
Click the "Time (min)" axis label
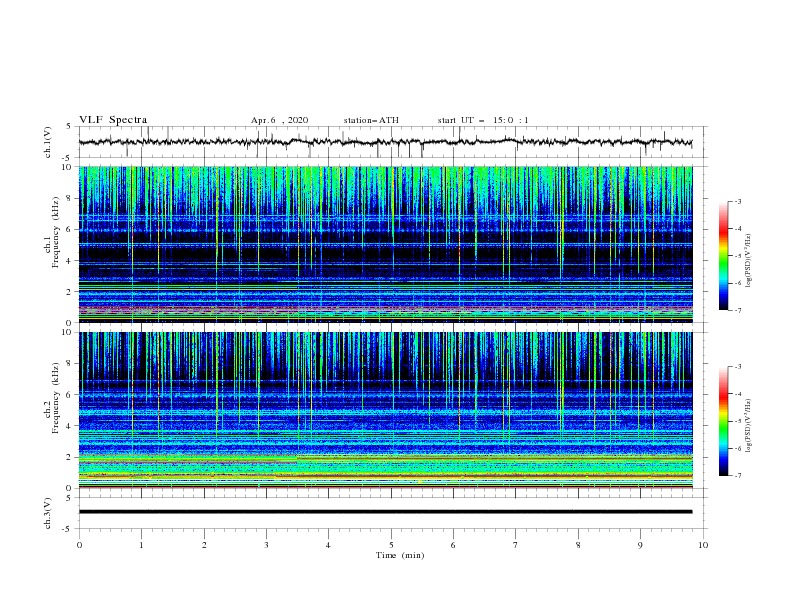point(400,555)
